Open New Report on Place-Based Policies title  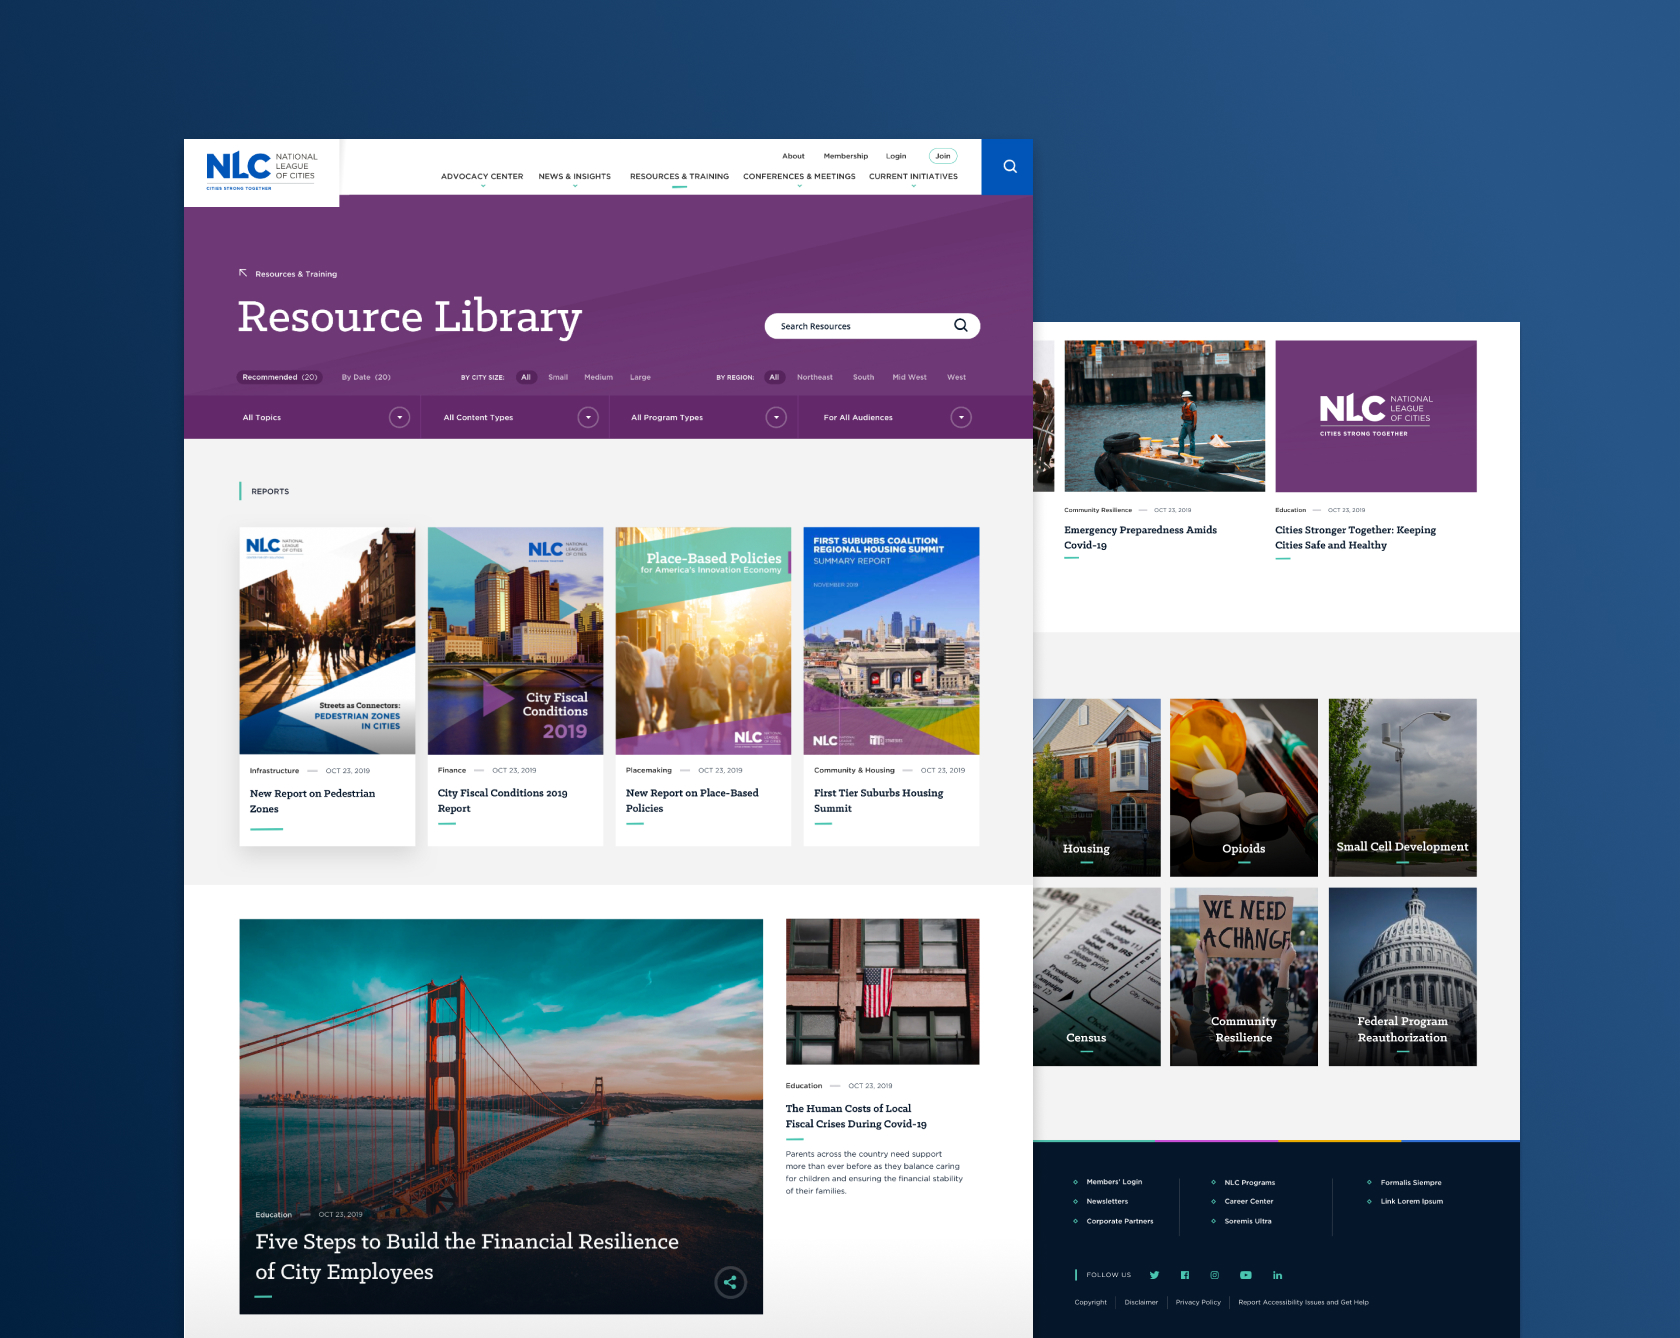click(x=692, y=800)
